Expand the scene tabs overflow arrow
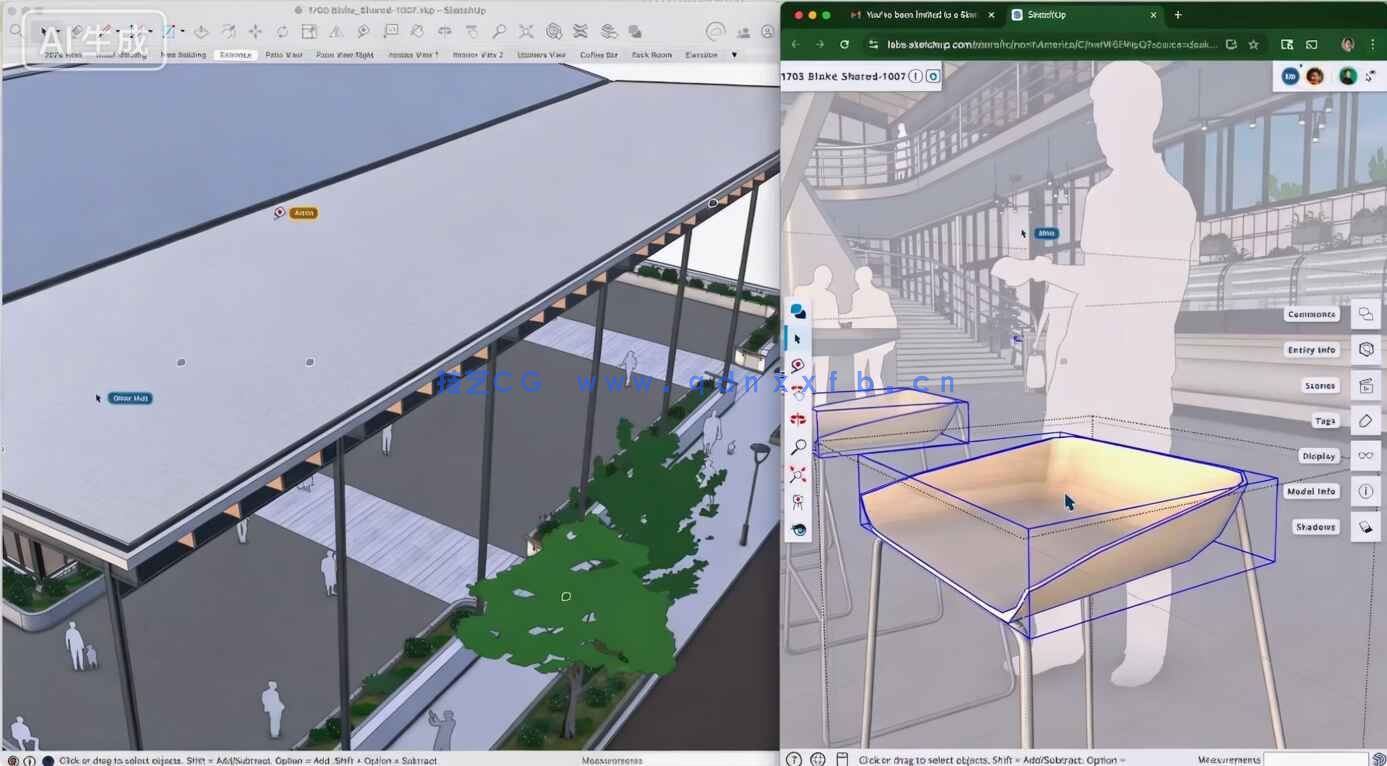 pos(734,55)
